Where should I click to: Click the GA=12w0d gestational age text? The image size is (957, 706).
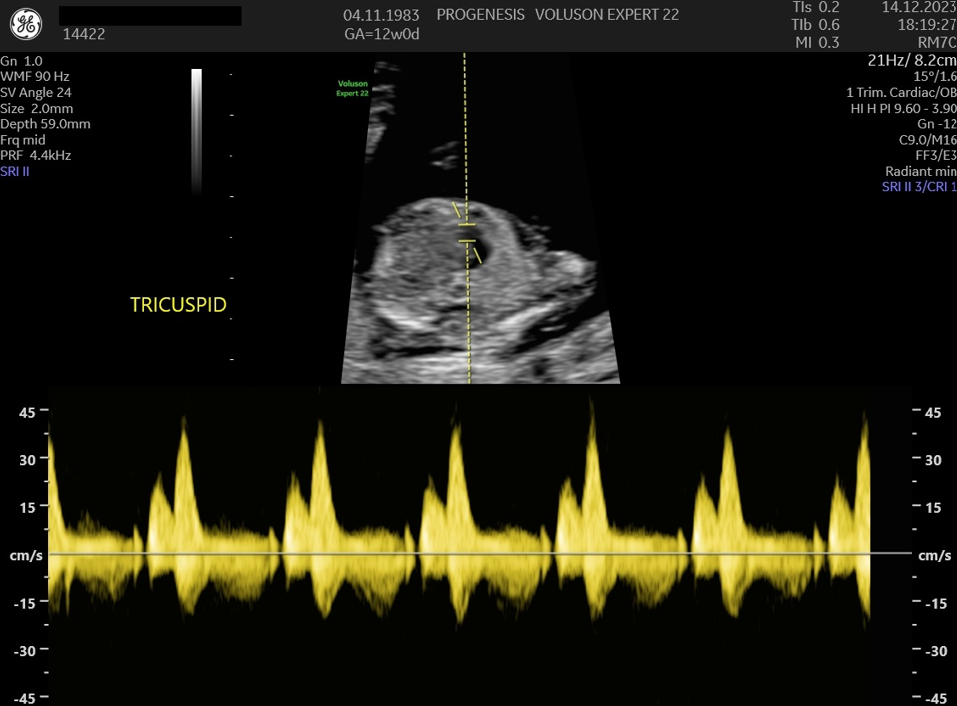click(x=381, y=35)
